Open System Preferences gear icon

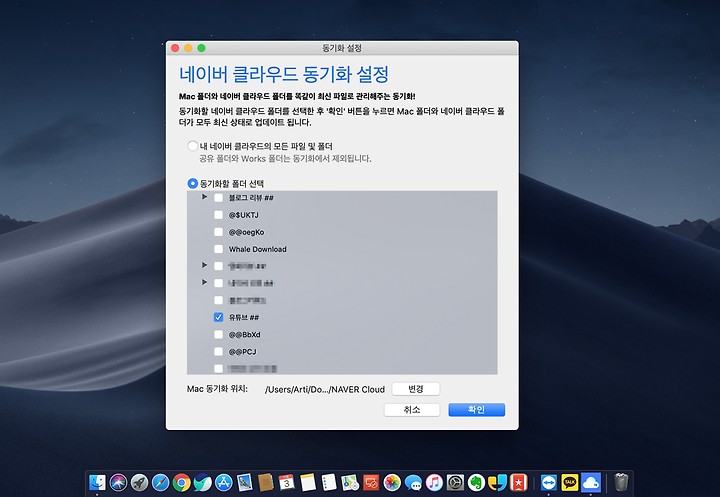pyautogui.click(x=456, y=483)
